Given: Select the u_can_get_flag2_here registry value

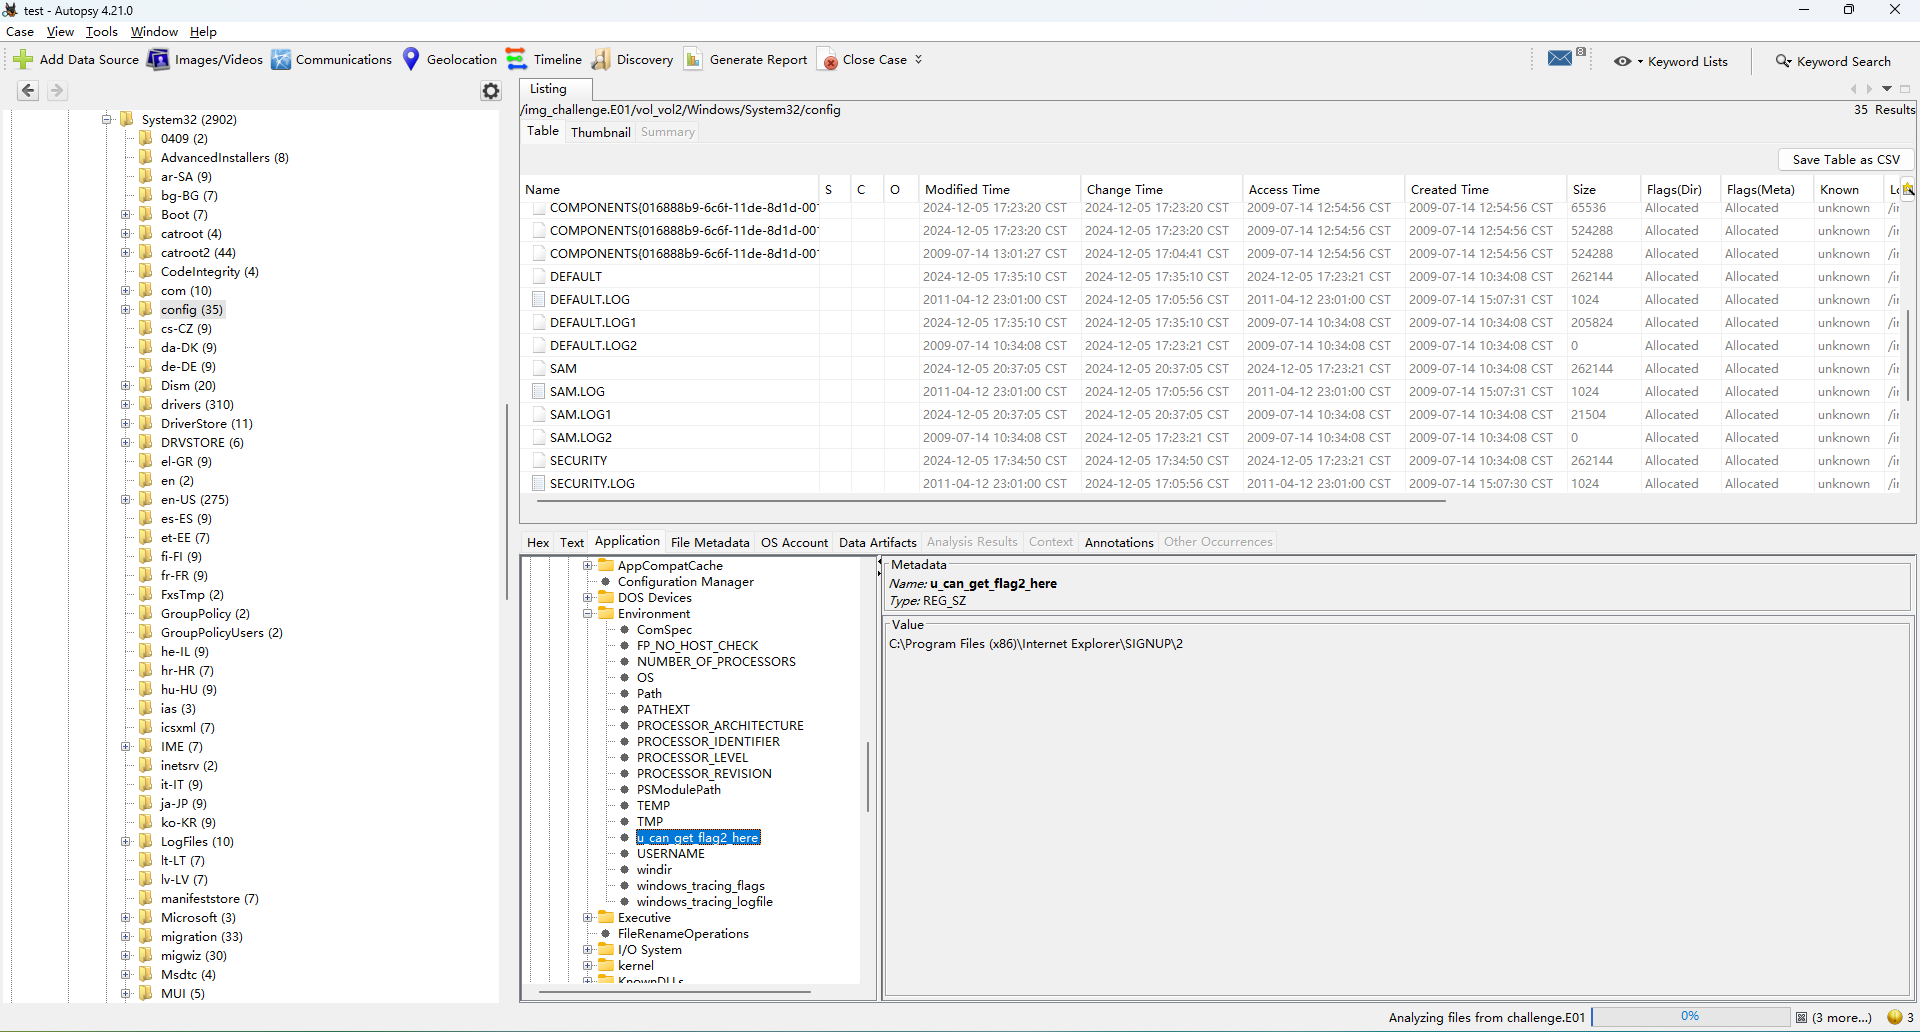Looking at the screenshot, I should click(x=698, y=837).
